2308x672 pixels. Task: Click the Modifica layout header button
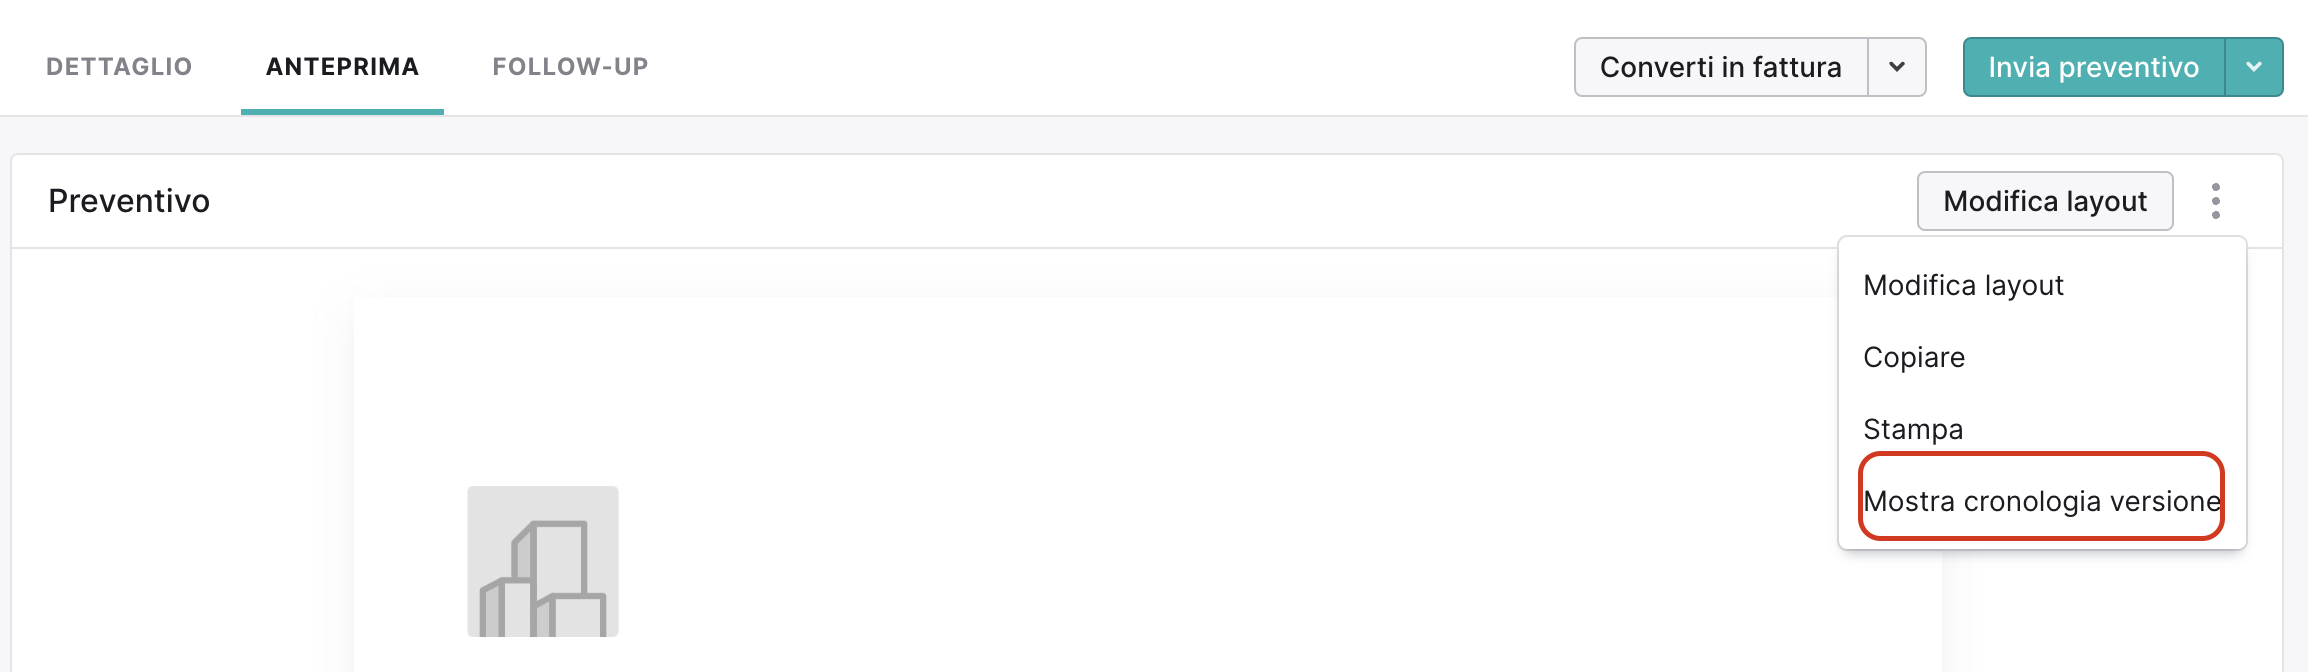click(2045, 201)
